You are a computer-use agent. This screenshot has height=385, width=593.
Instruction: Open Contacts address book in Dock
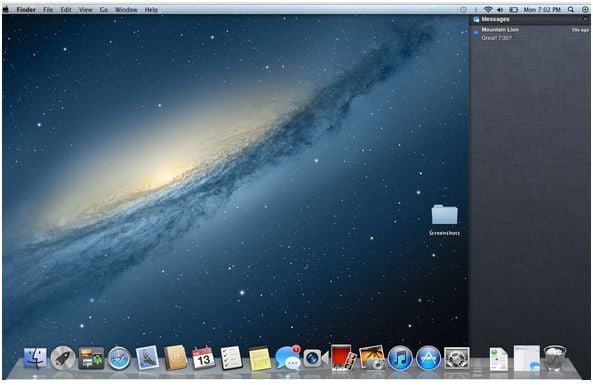tap(175, 357)
